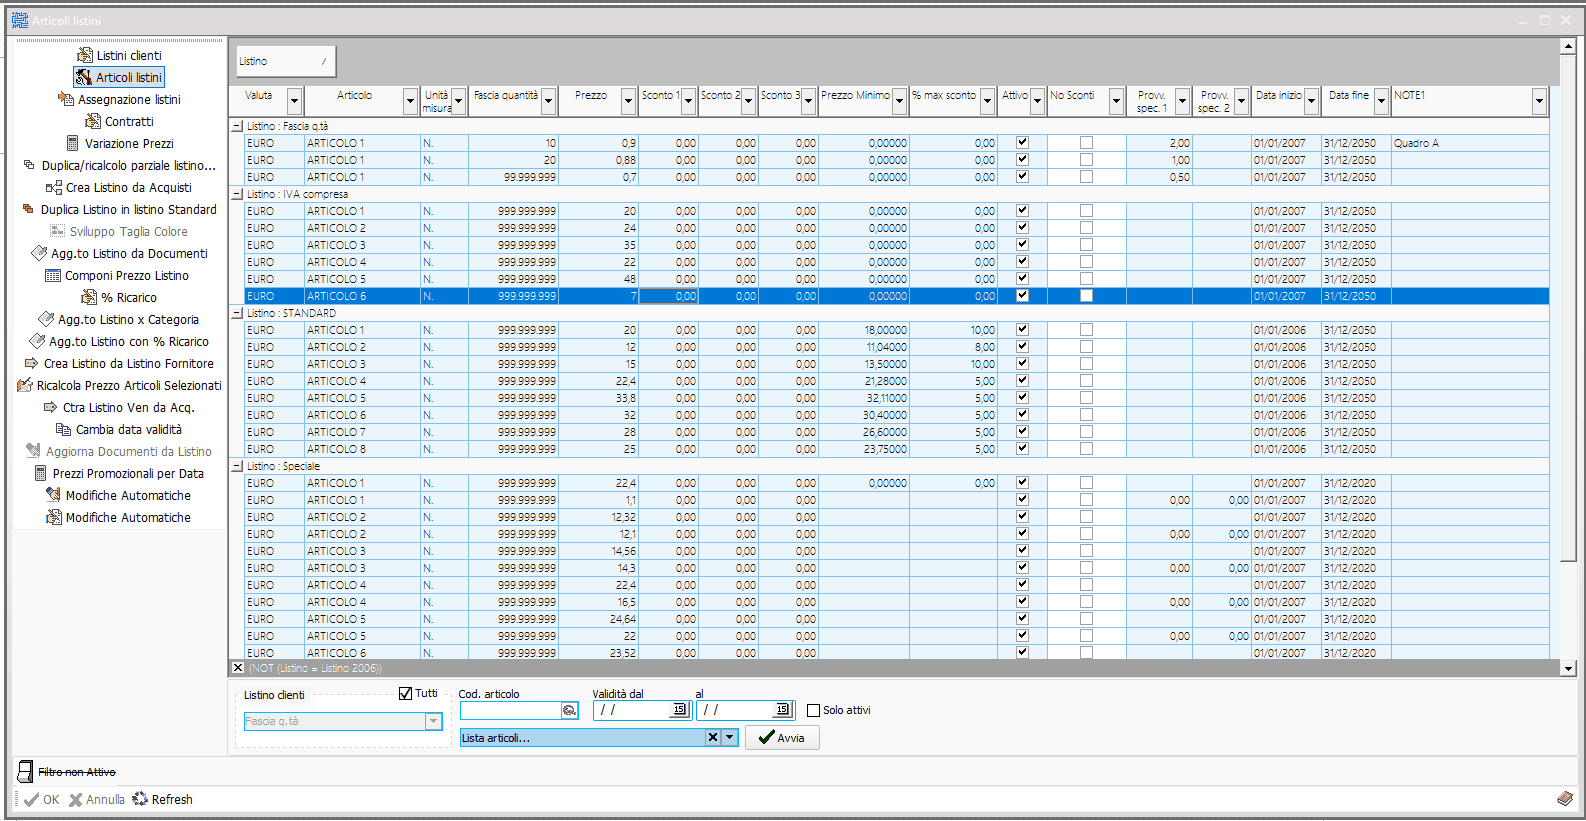1586x821 pixels.
Task: Open the % Ricarico entry
Action: (x=119, y=298)
